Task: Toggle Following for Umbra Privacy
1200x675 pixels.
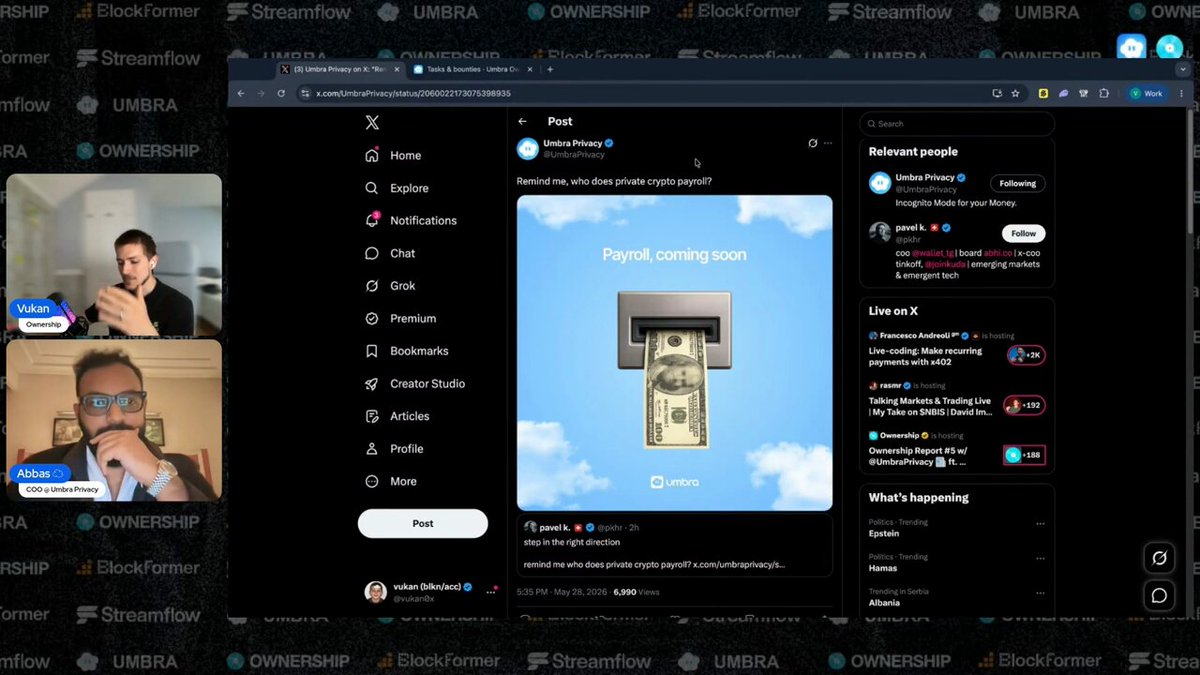Action: pos(1017,183)
